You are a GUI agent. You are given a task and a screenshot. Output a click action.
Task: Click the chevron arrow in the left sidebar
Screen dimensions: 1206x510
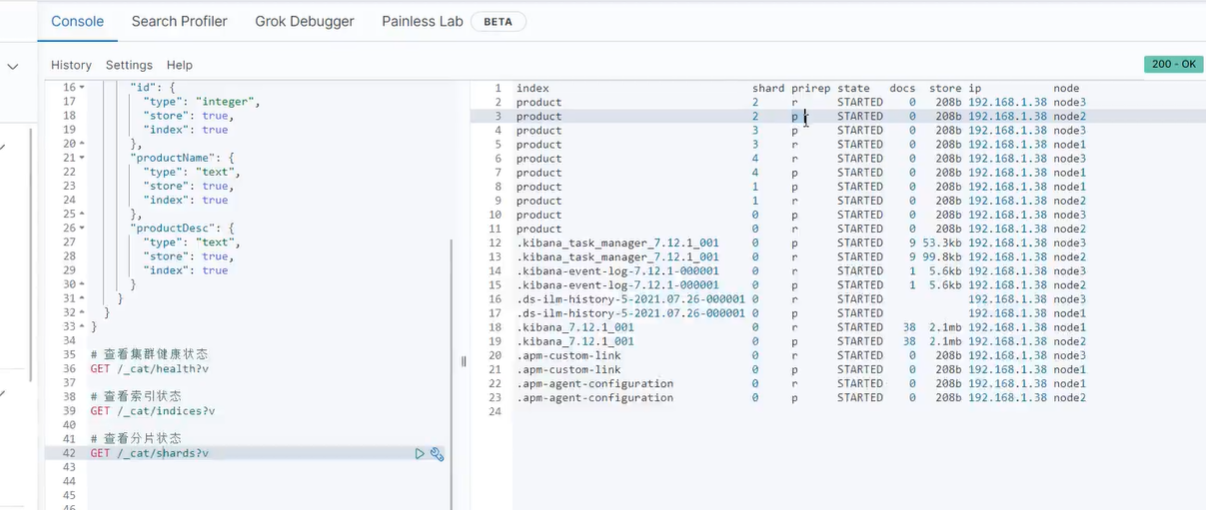click(x=12, y=67)
